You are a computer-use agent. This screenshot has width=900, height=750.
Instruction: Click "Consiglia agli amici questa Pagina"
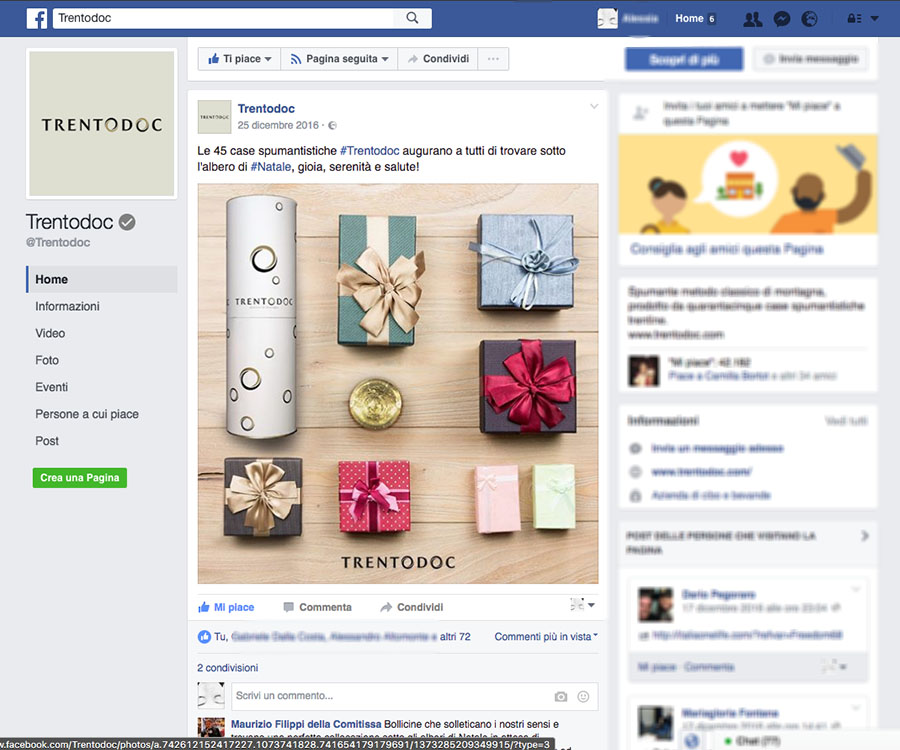click(x=727, y=249)
